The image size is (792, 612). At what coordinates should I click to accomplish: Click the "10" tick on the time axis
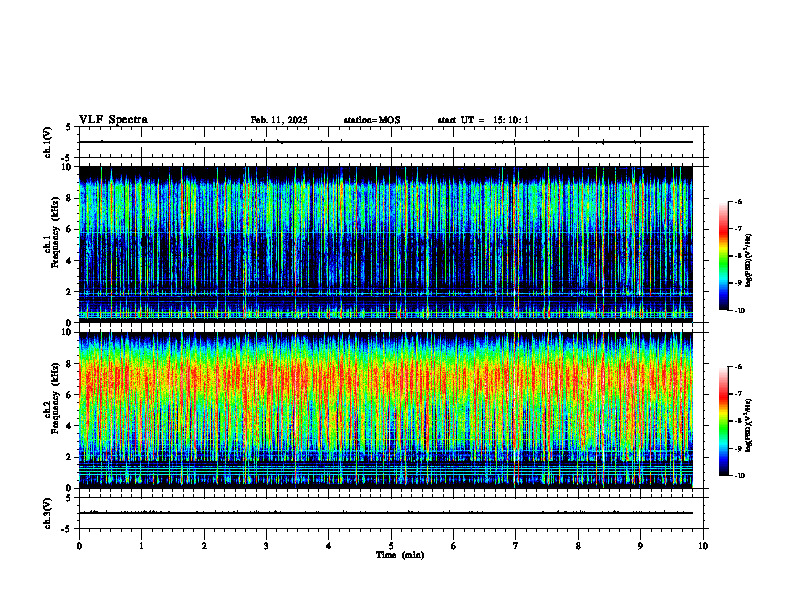pyautogui.click(x=703, y=546)
